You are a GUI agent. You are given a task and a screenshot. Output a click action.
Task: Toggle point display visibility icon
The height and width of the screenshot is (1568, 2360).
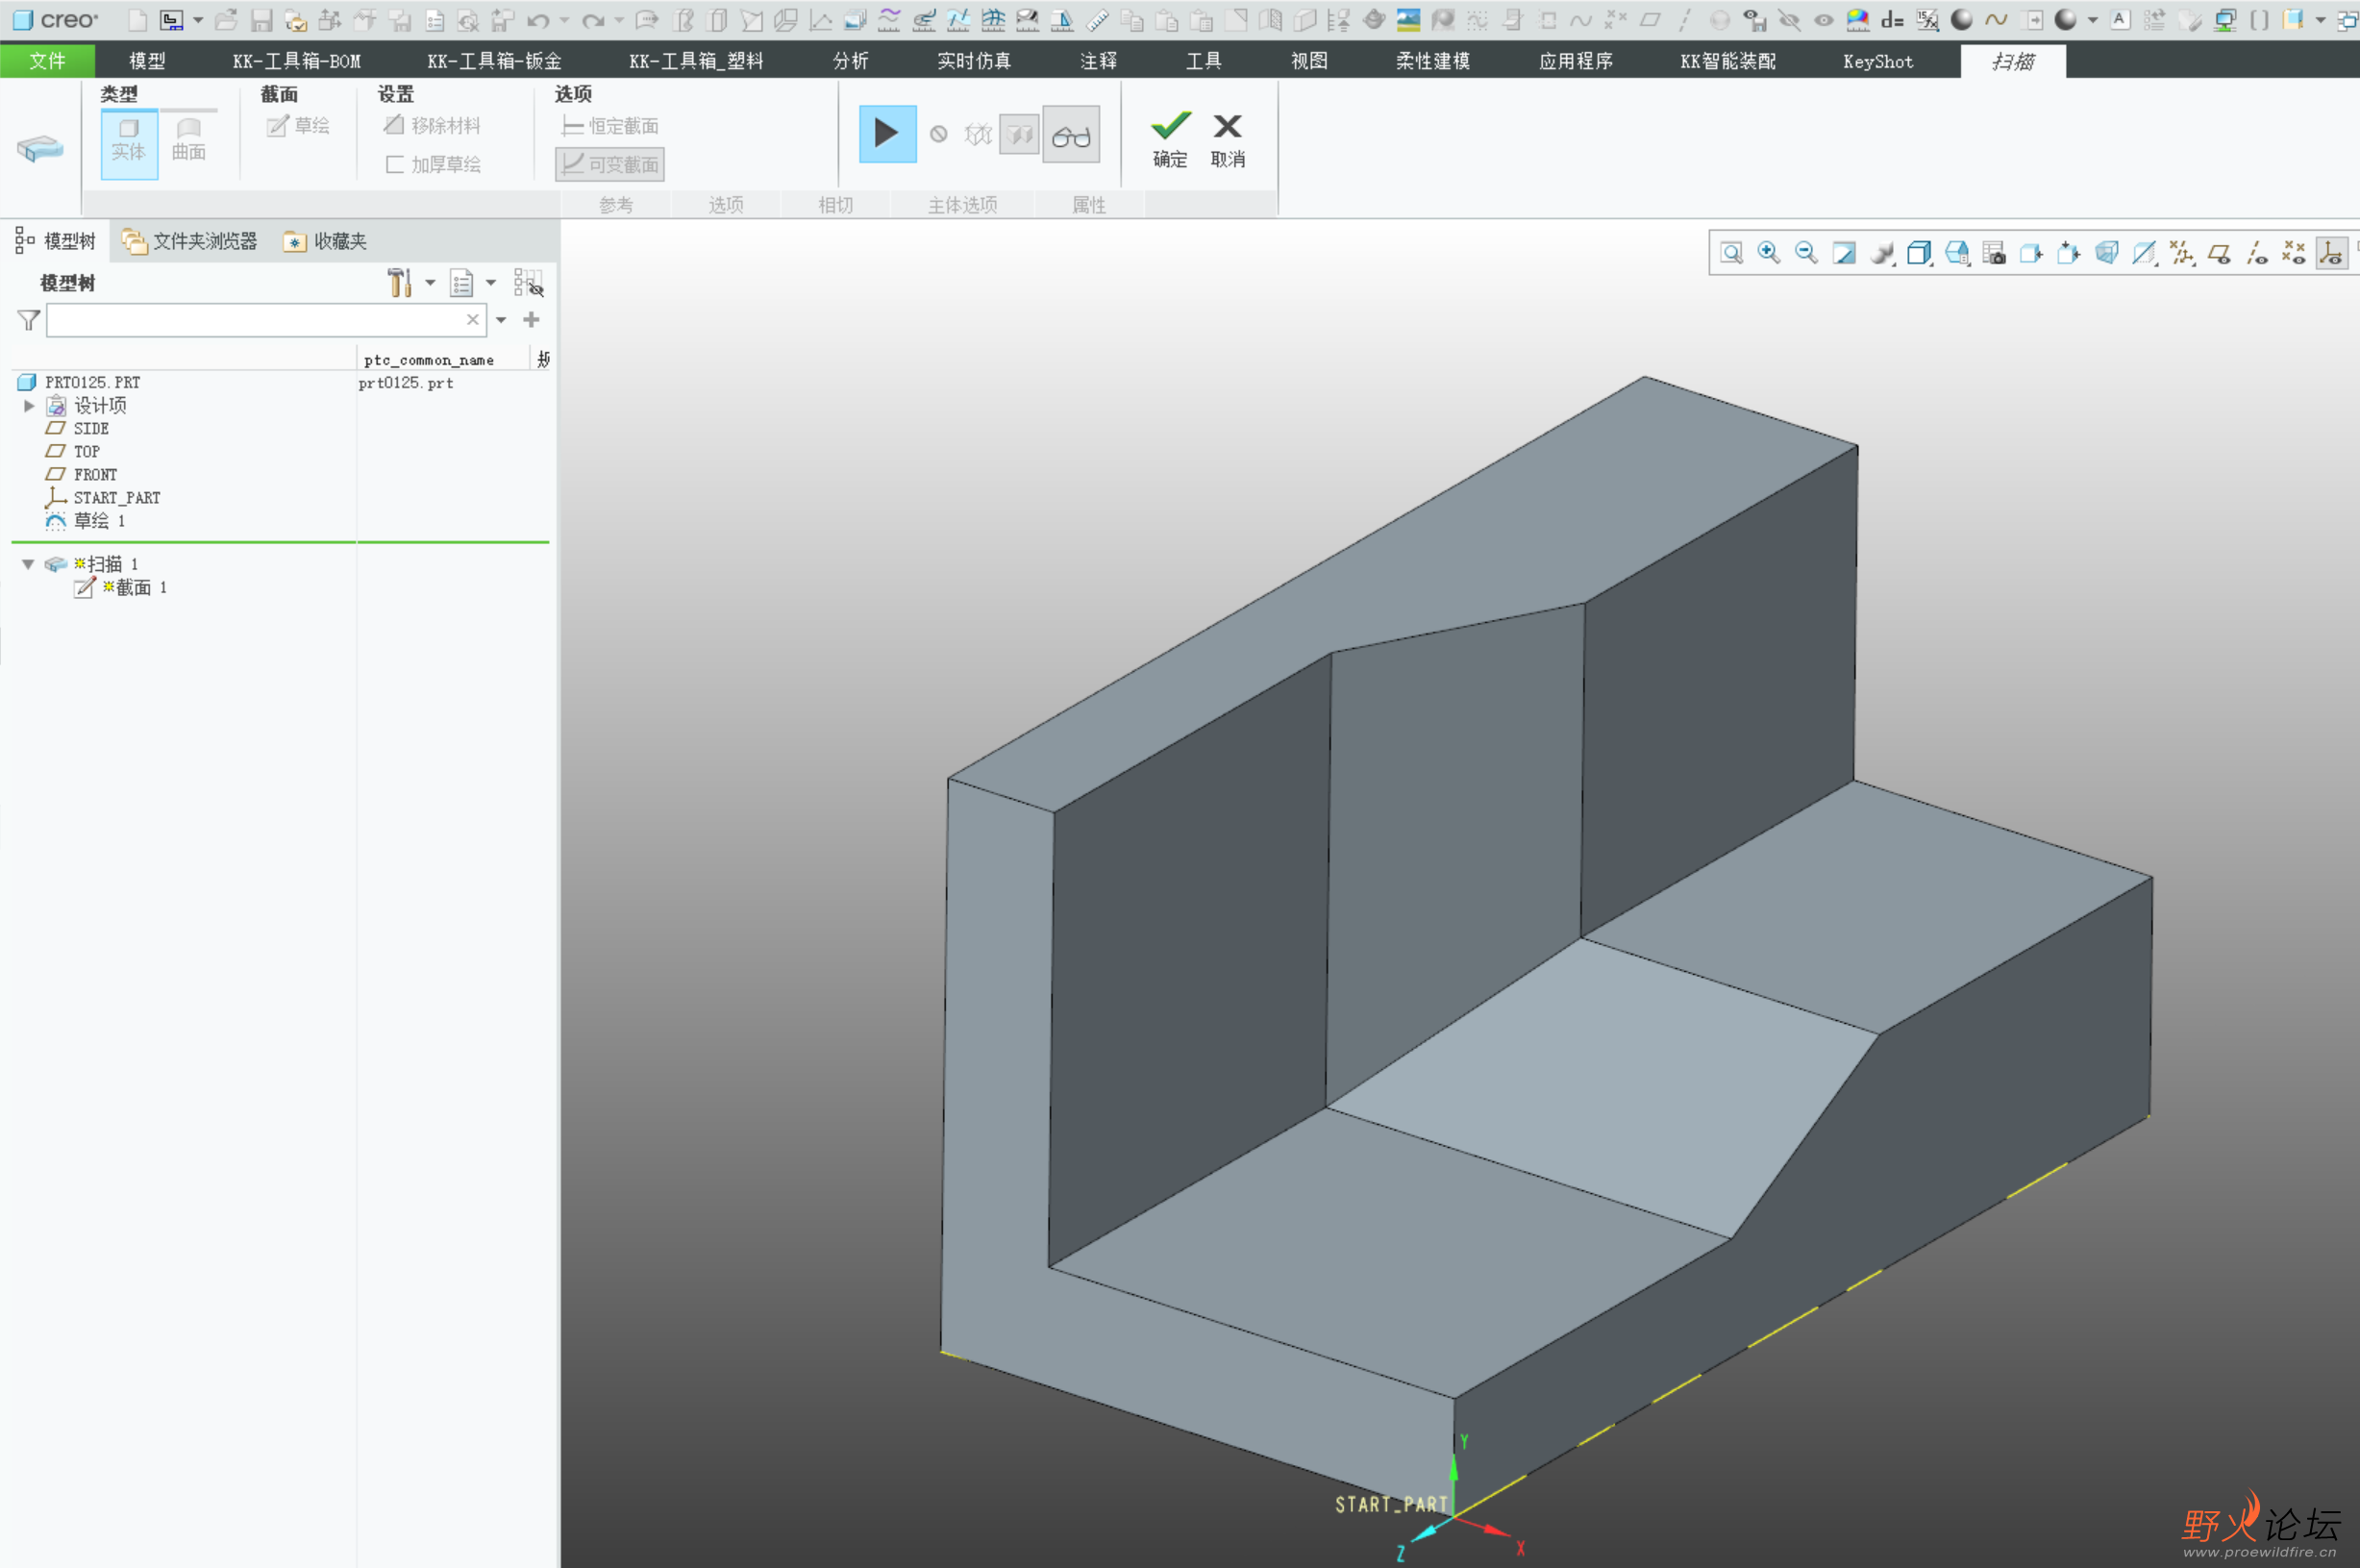[x=2294, y=253]
